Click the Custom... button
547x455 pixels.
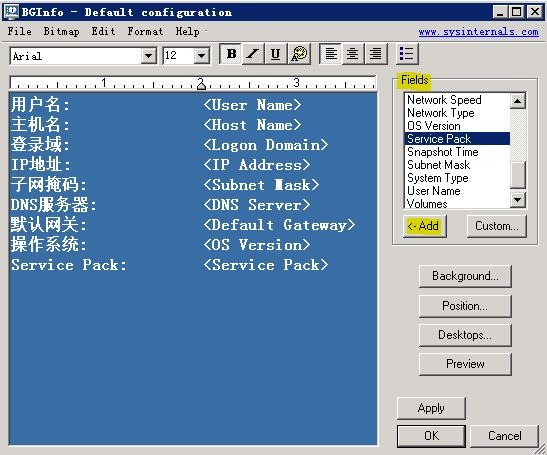tap(497, 226)
